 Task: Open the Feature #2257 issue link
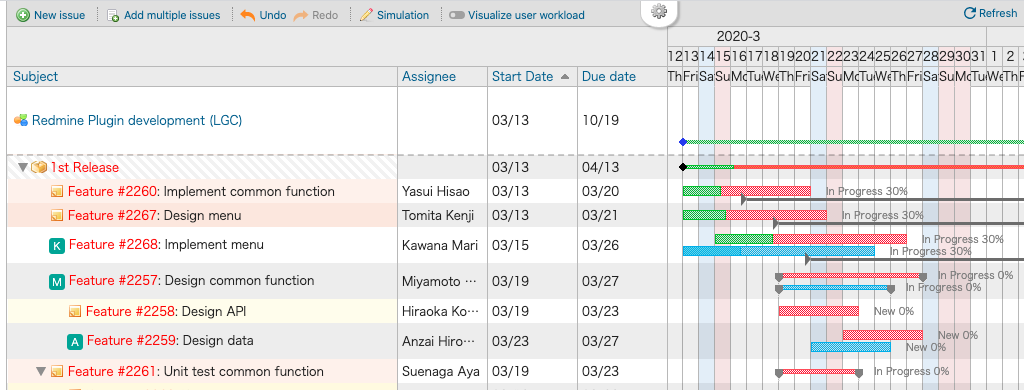113,280
